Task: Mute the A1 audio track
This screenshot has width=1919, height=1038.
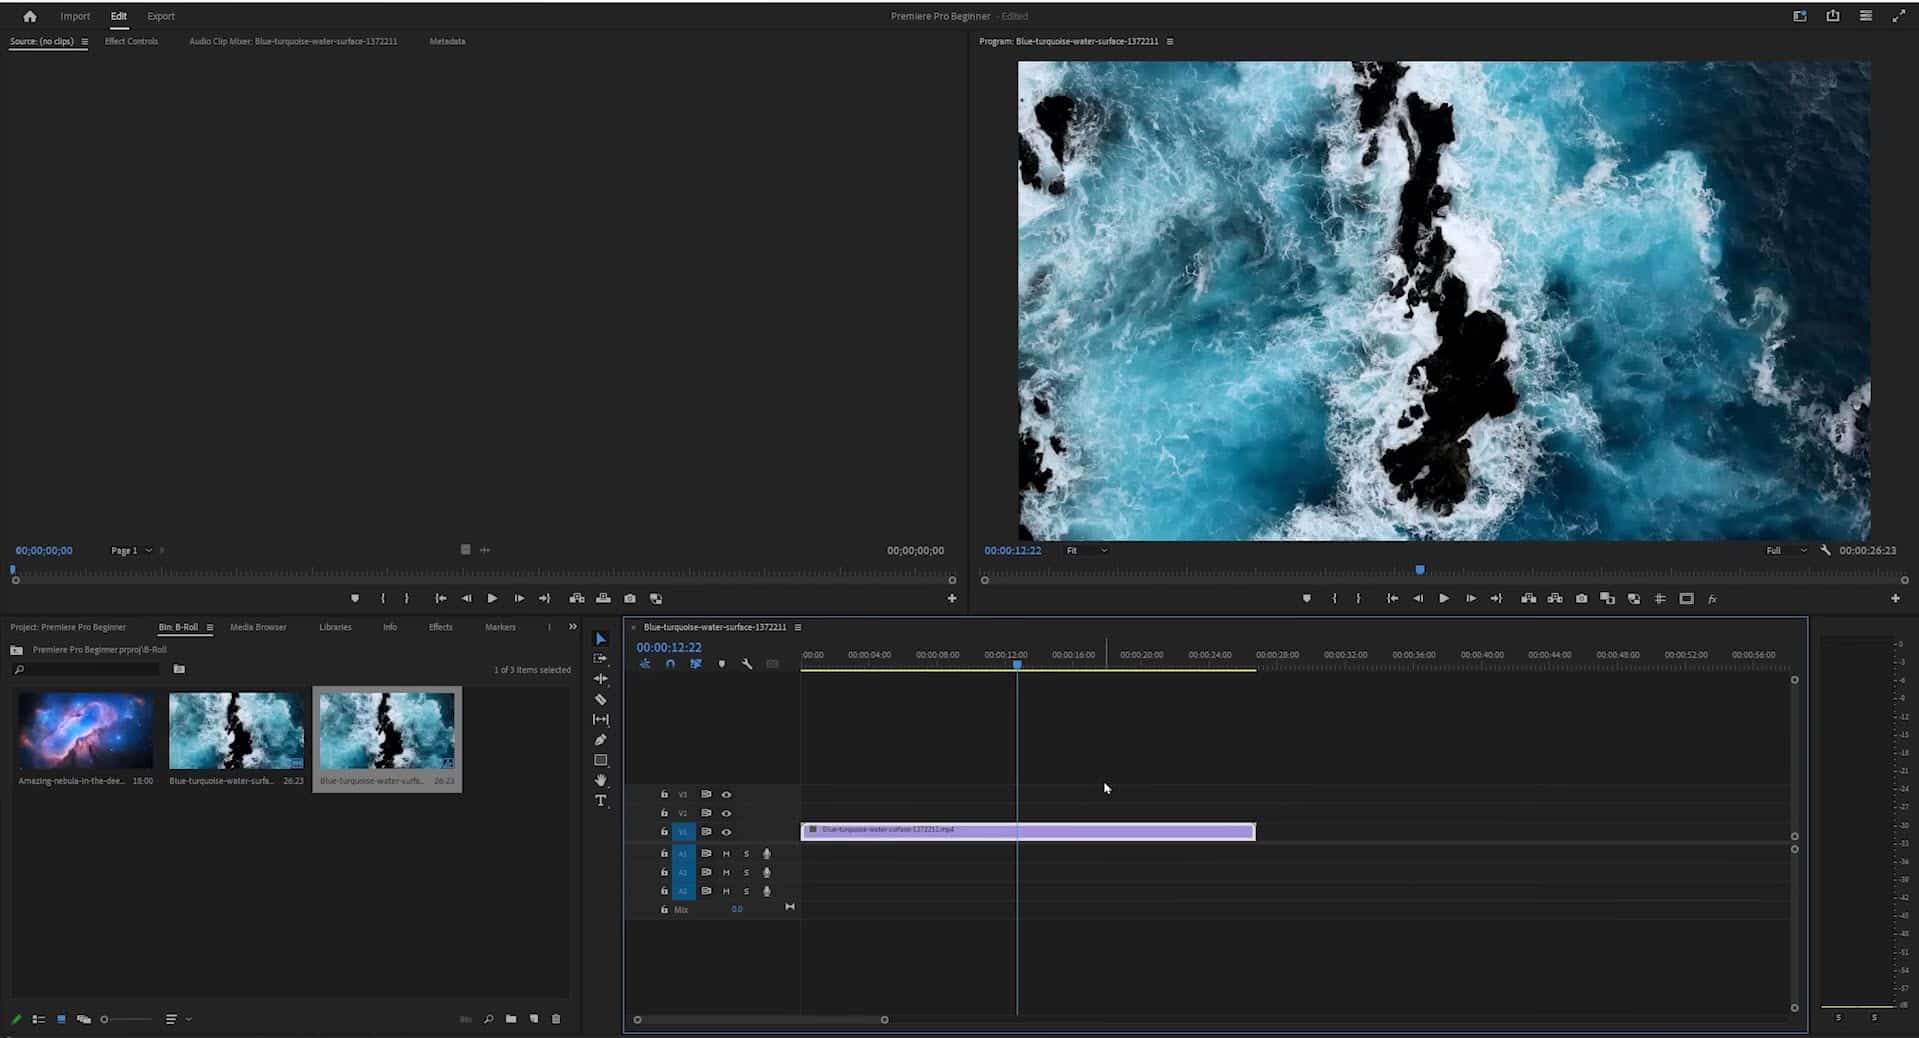Action: (x=727, y=853)
